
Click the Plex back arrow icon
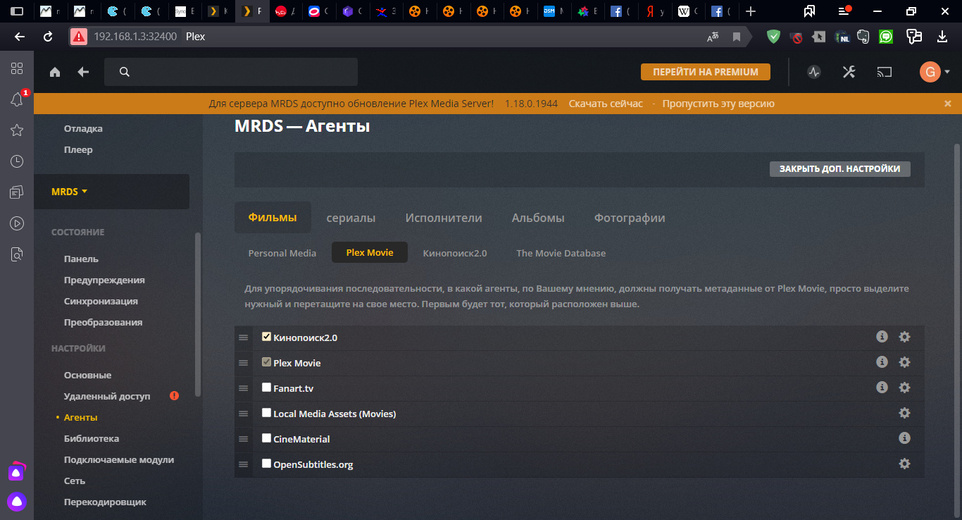pyautogui.click(x=83, y=72)
